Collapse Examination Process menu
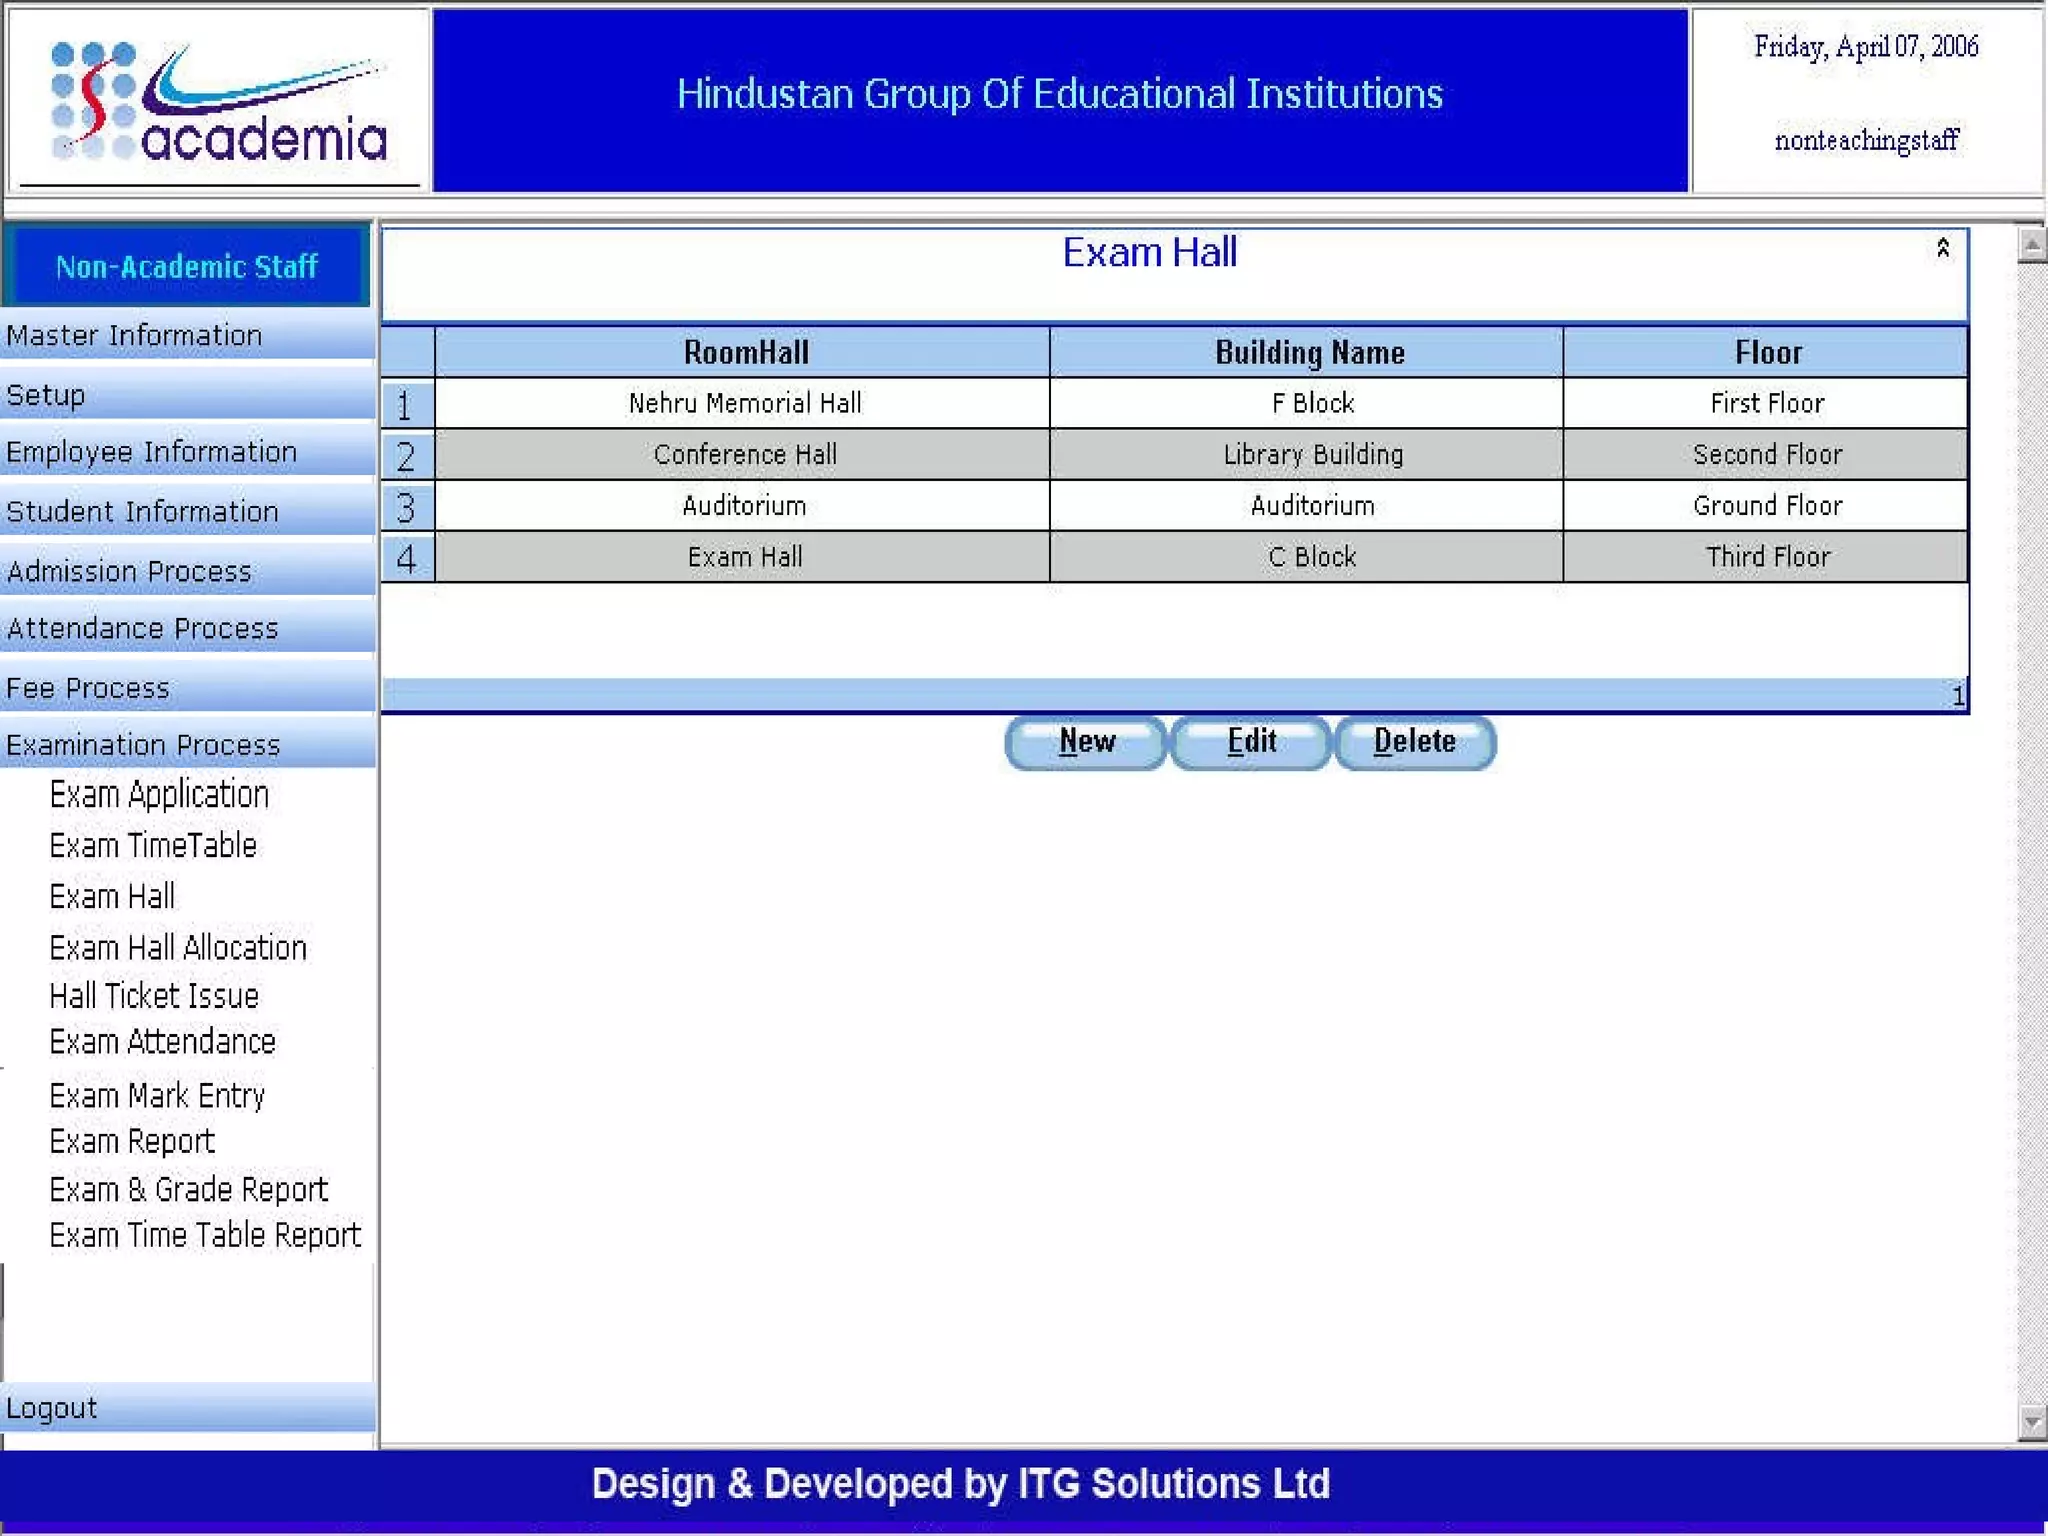The height and width of the screenshot is (1536, 2048). tap(143, 746)
